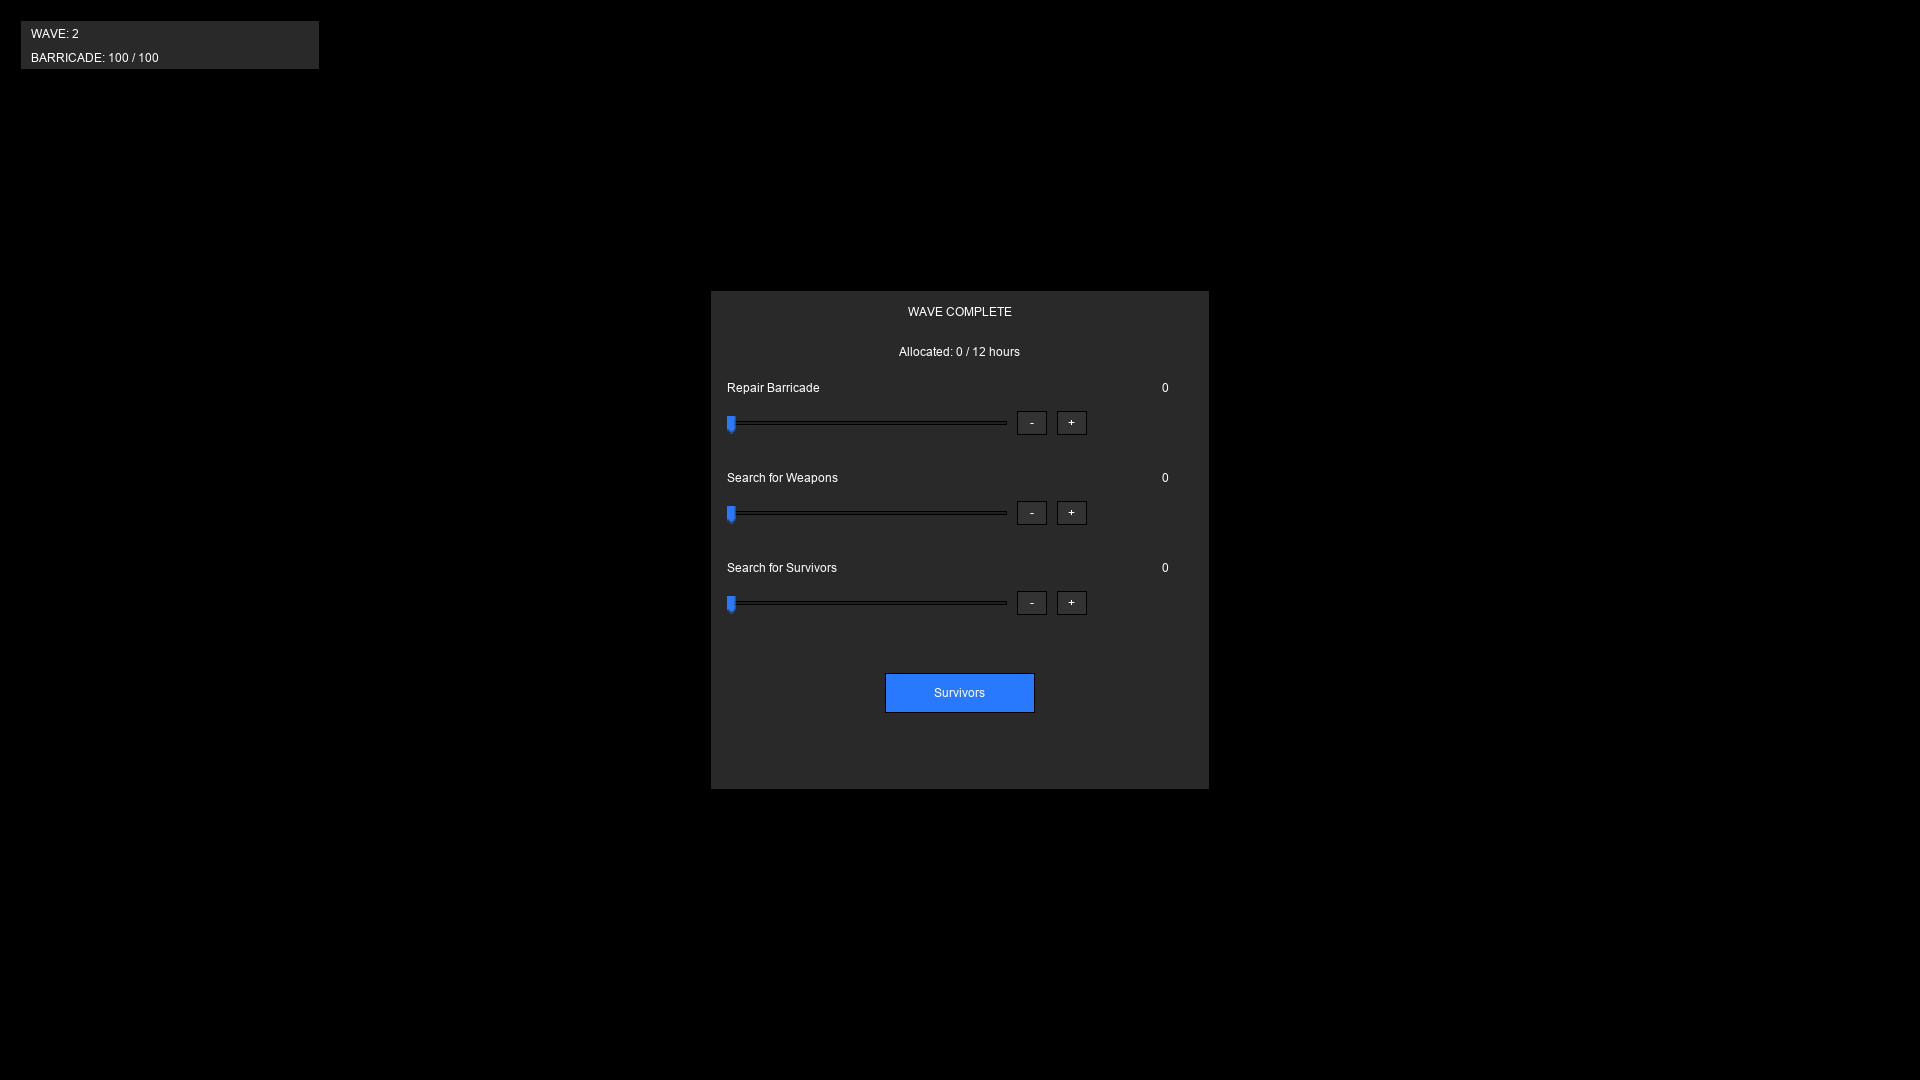Click the Search for Weapons slider handle

(x=732, y=514)
